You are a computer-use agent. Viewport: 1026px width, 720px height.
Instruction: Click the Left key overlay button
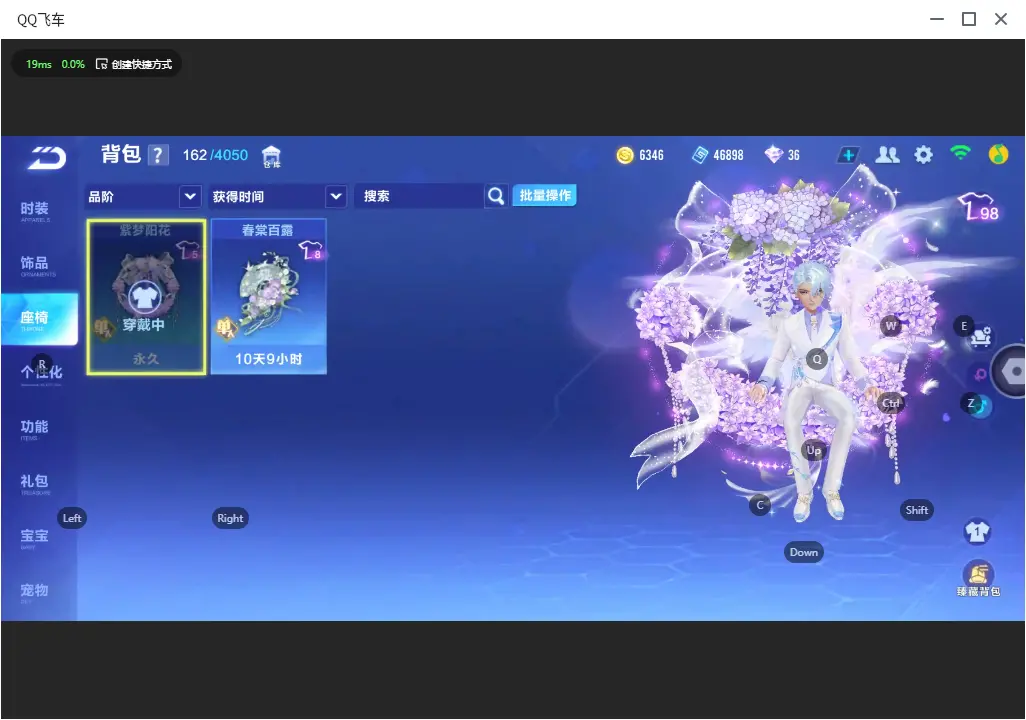pos(72,518)
